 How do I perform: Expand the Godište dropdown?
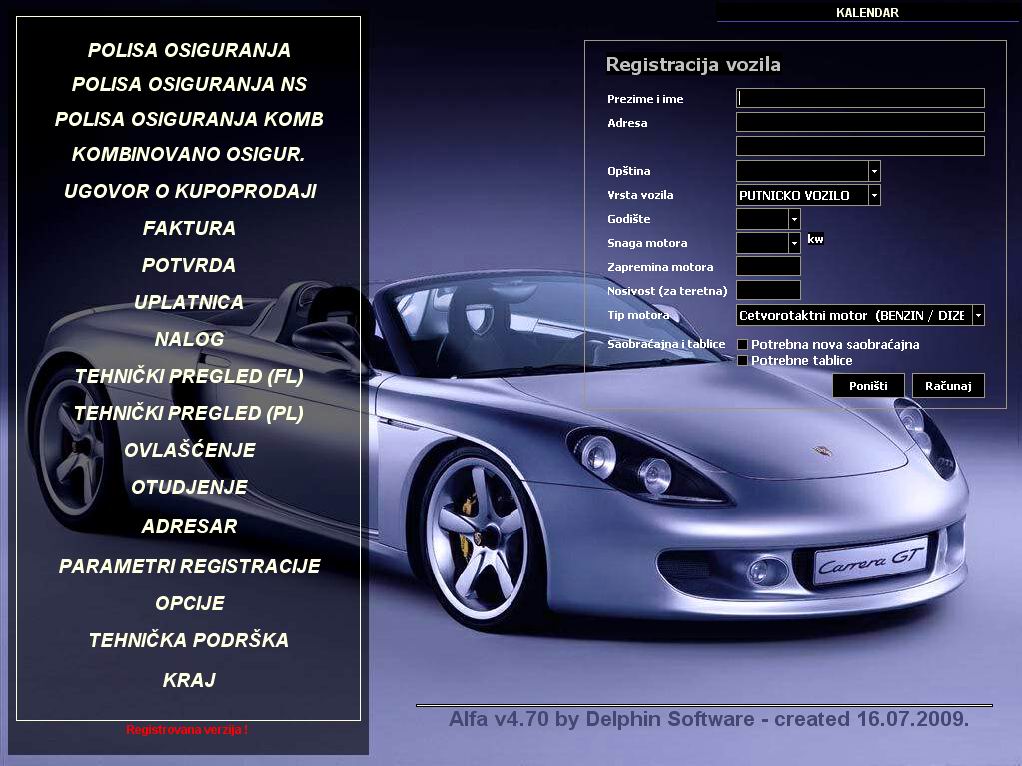click(x=794, y=219)
